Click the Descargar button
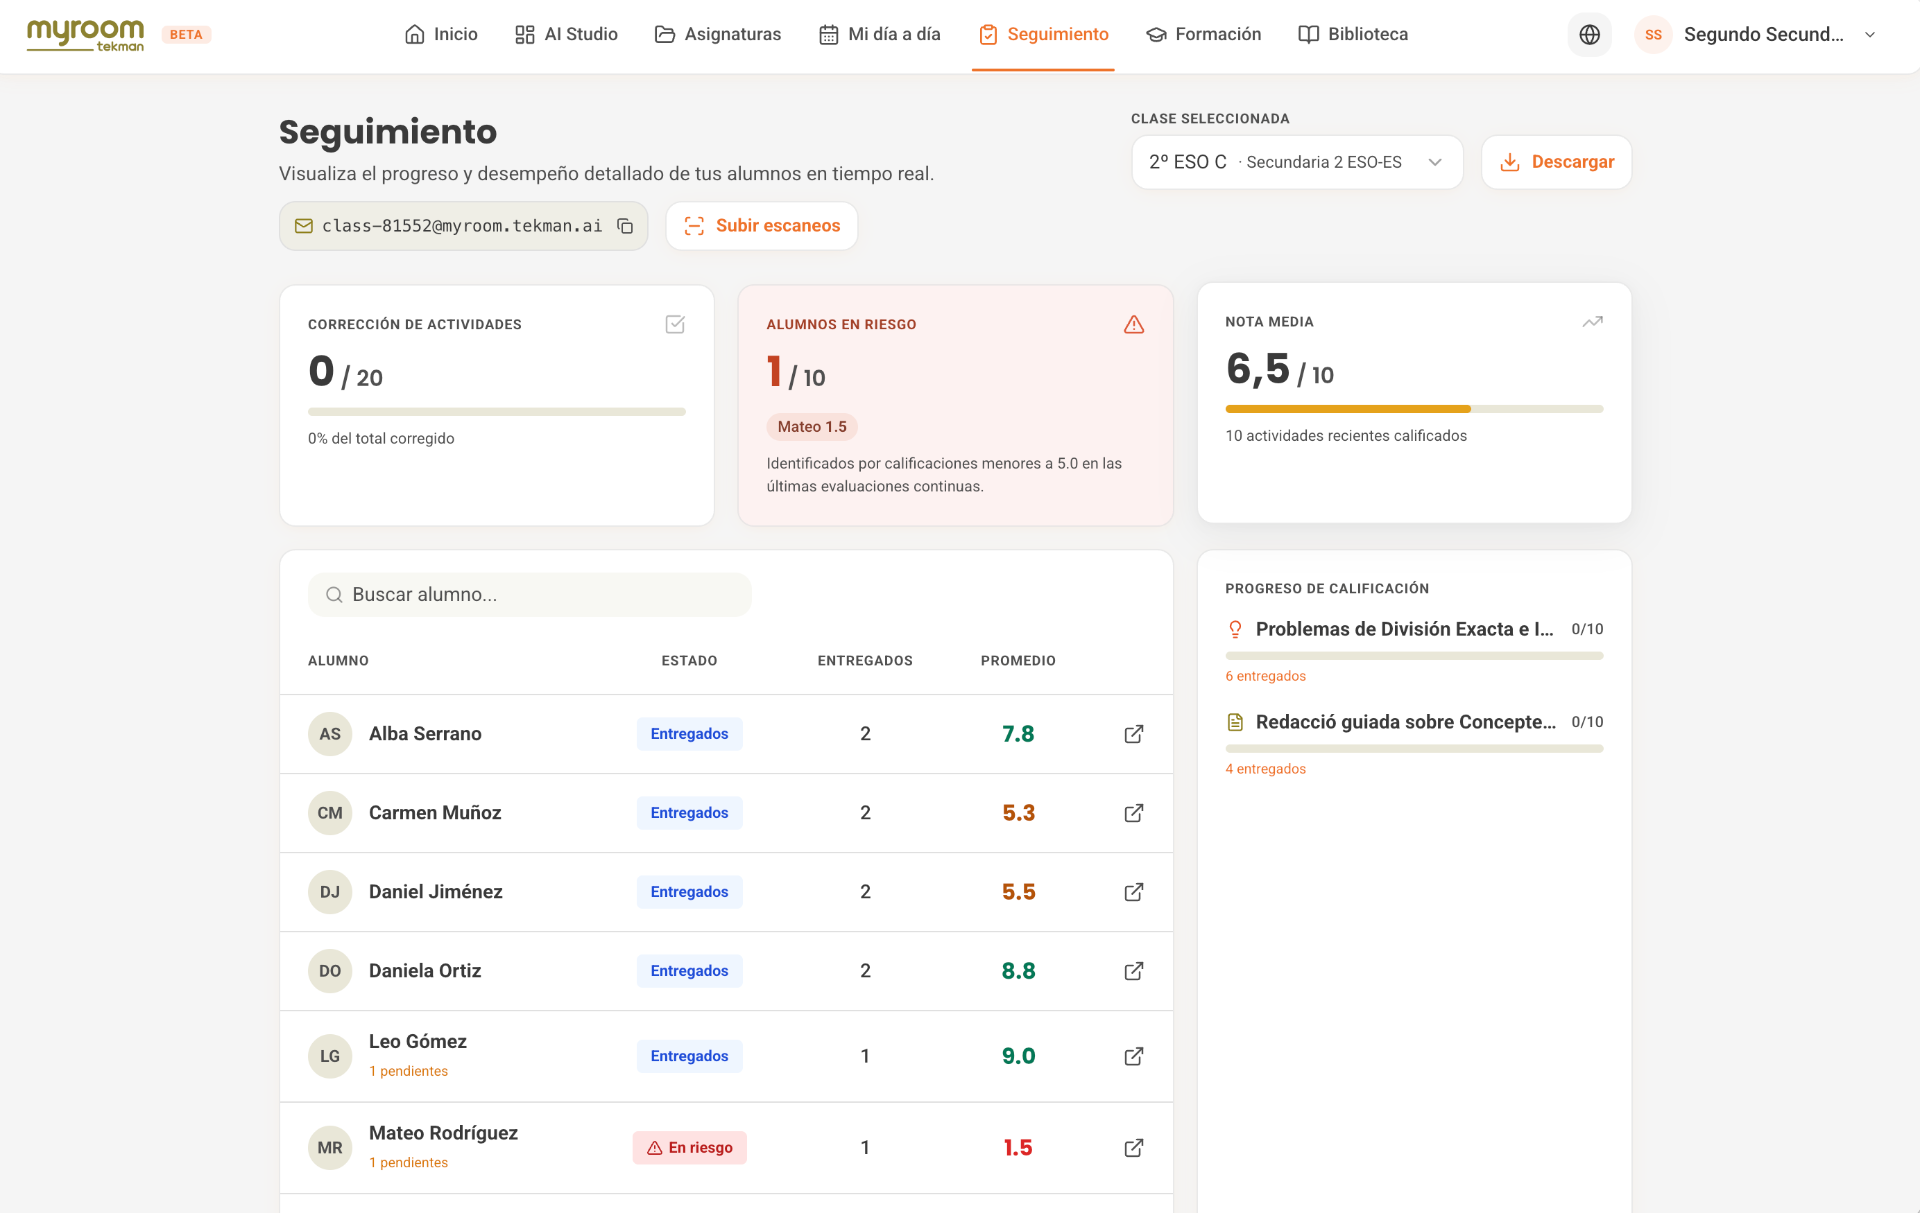This screenshot has width=1920, height=1213. point(1556,162)
